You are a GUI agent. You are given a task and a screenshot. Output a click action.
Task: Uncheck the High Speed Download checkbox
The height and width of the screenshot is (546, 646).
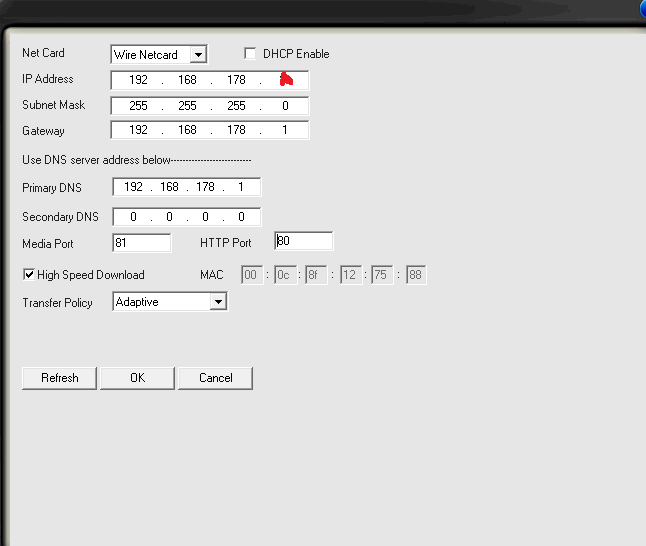29,275
